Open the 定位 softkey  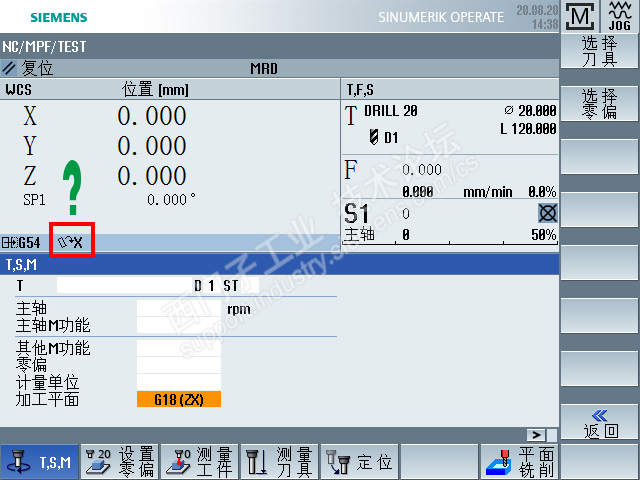[x=360, y=462]
